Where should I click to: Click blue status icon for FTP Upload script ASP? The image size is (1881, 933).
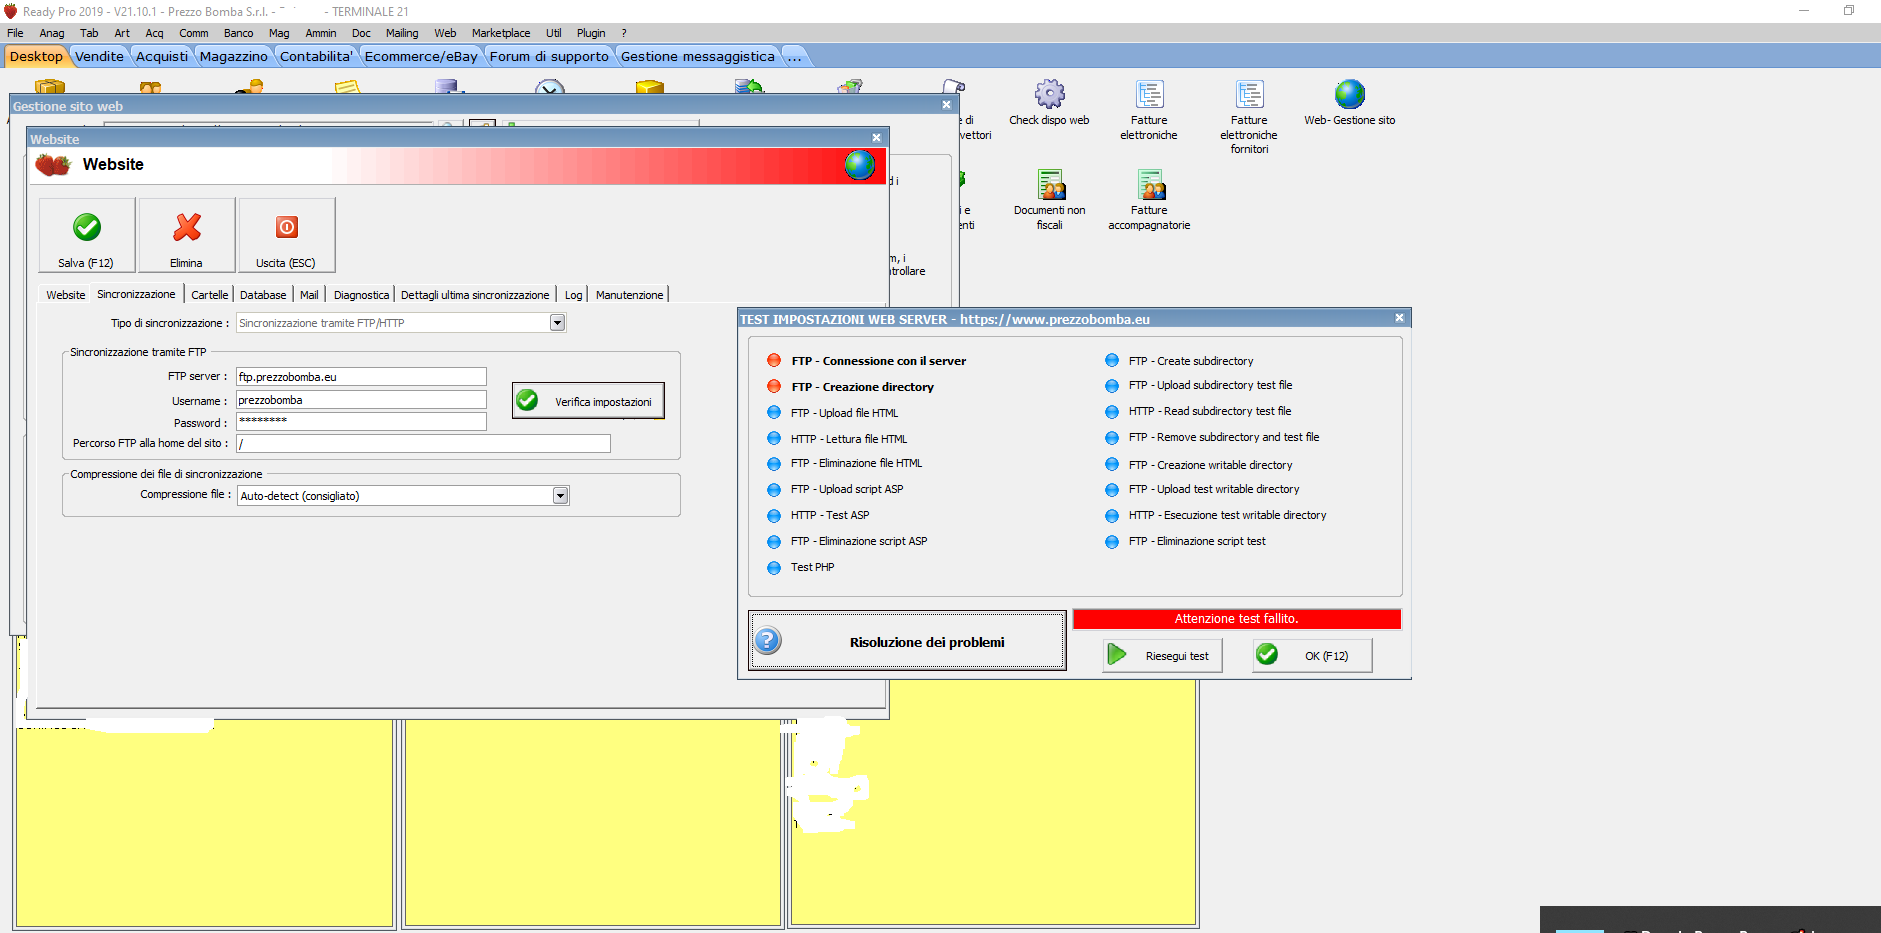(x=774, y=490)
